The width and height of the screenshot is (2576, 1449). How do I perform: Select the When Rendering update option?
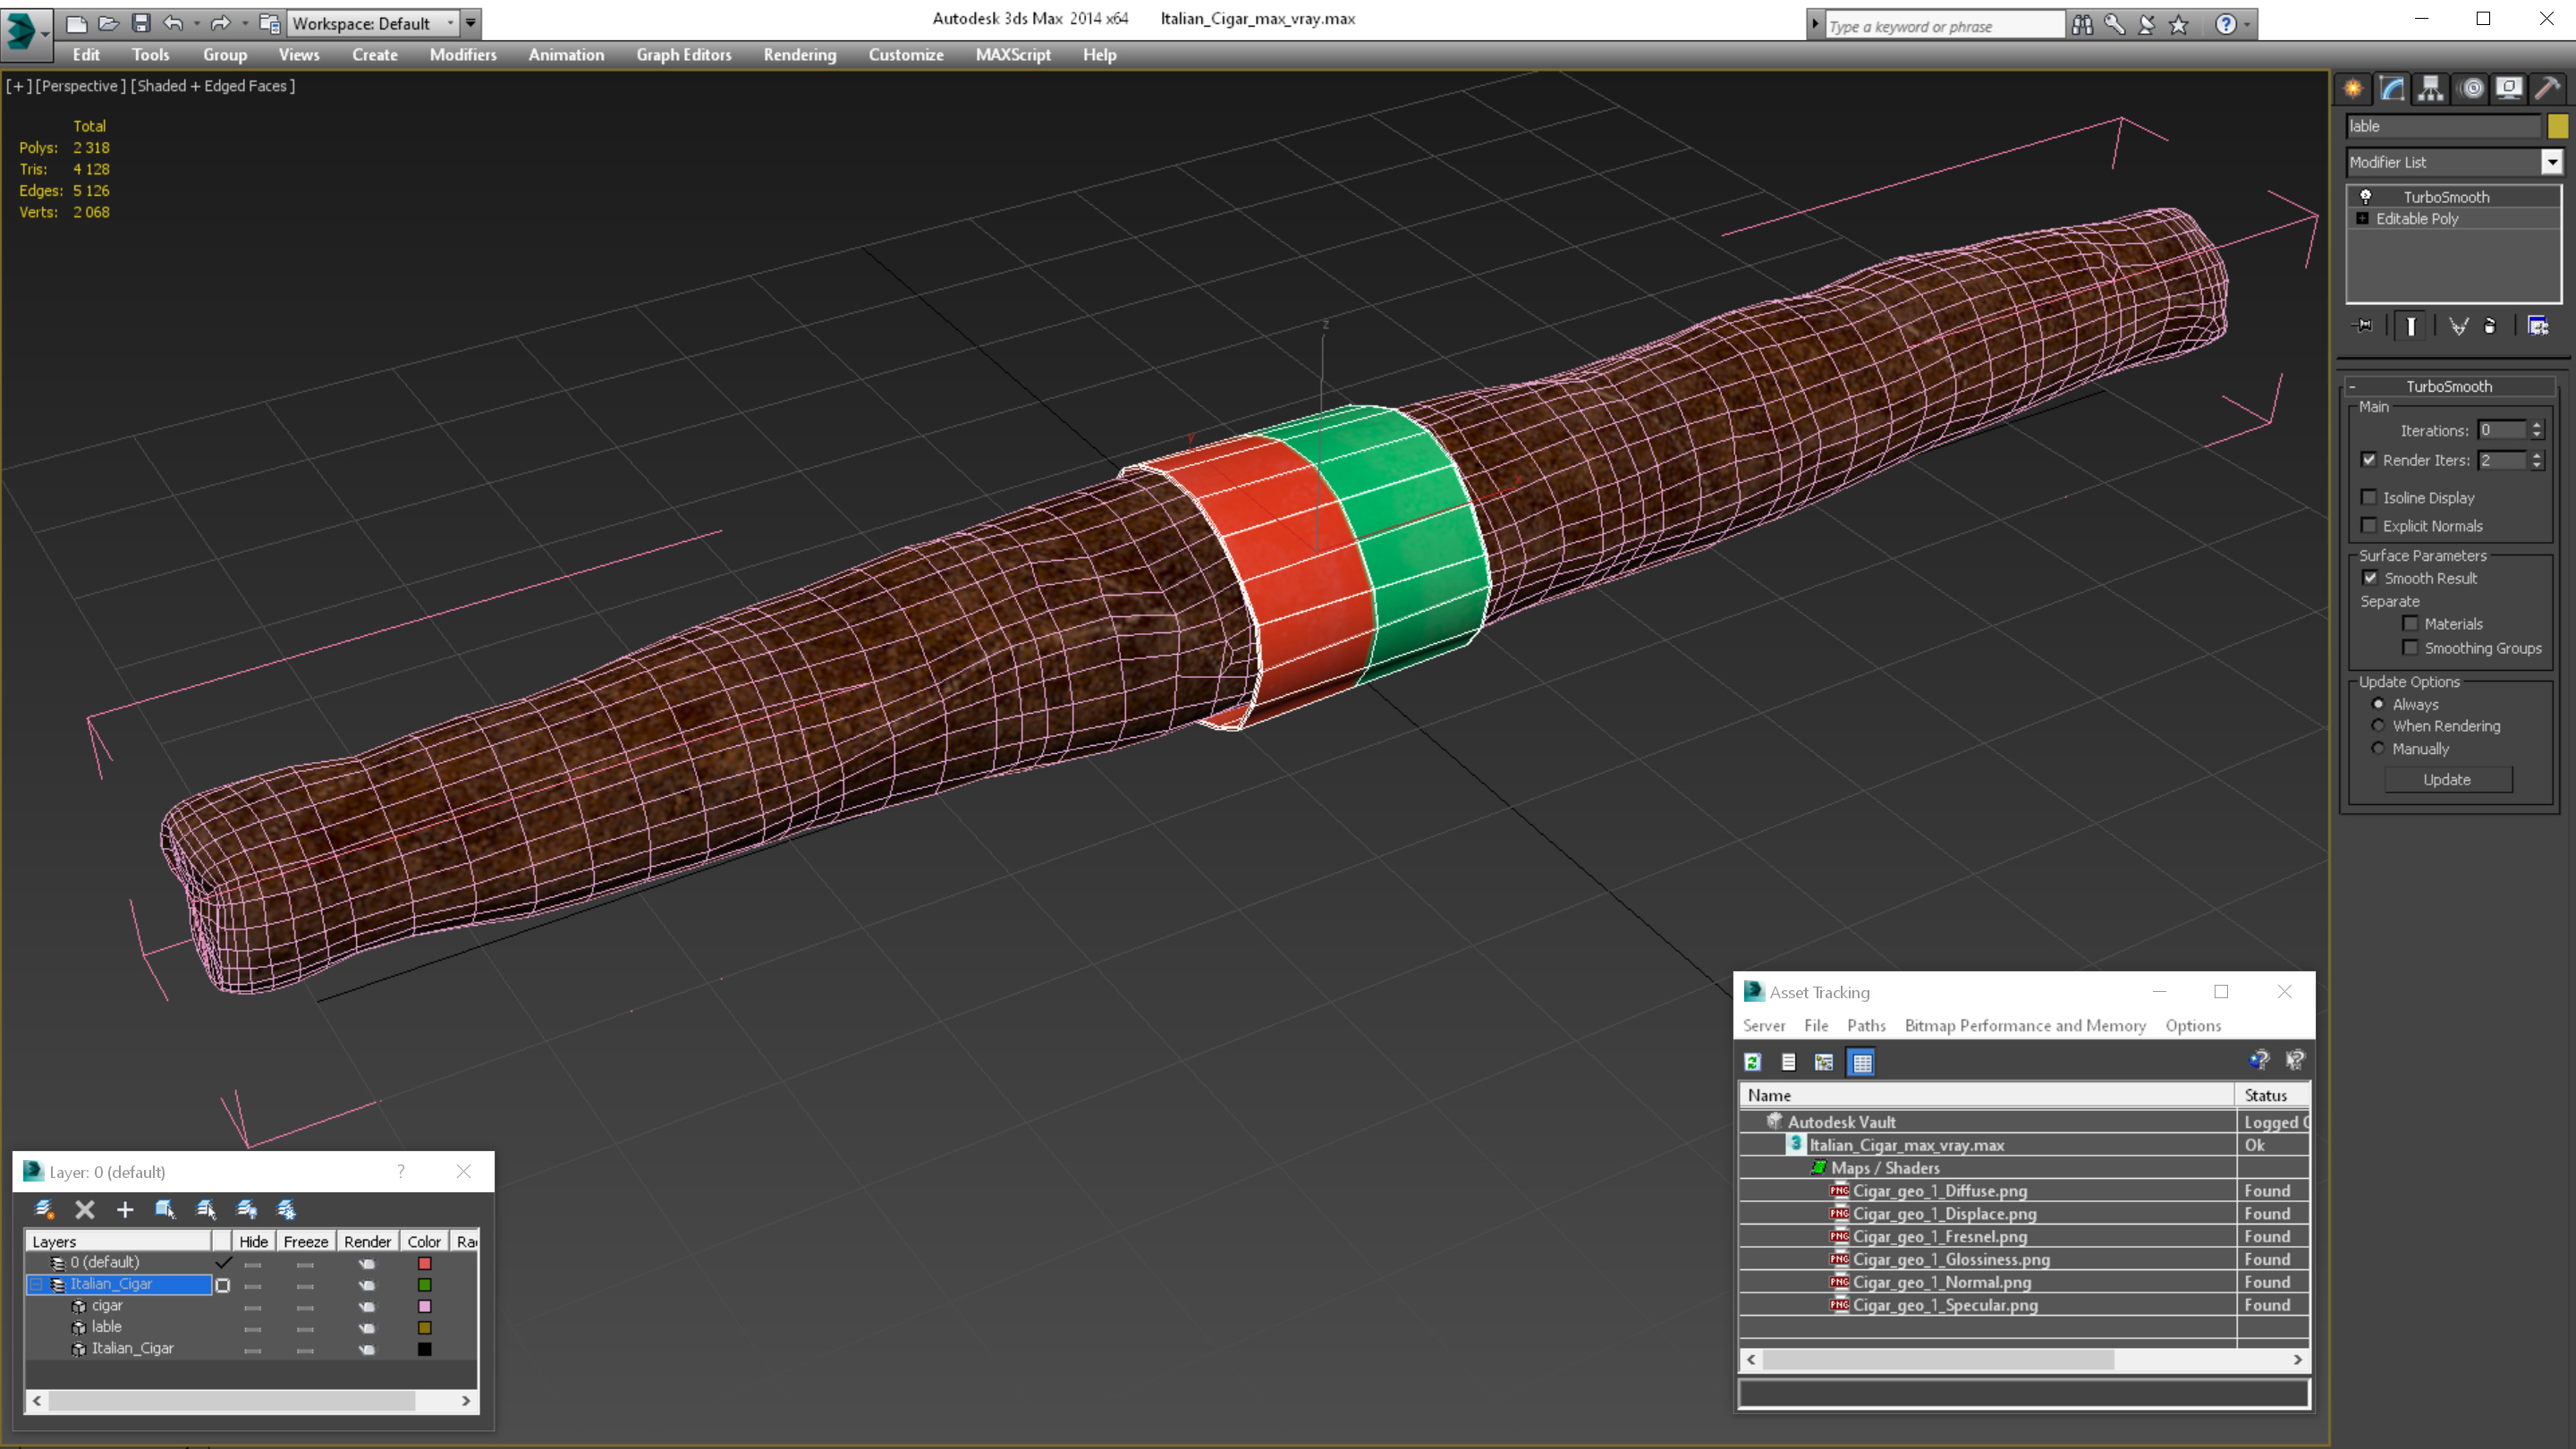click(2379, 726)
